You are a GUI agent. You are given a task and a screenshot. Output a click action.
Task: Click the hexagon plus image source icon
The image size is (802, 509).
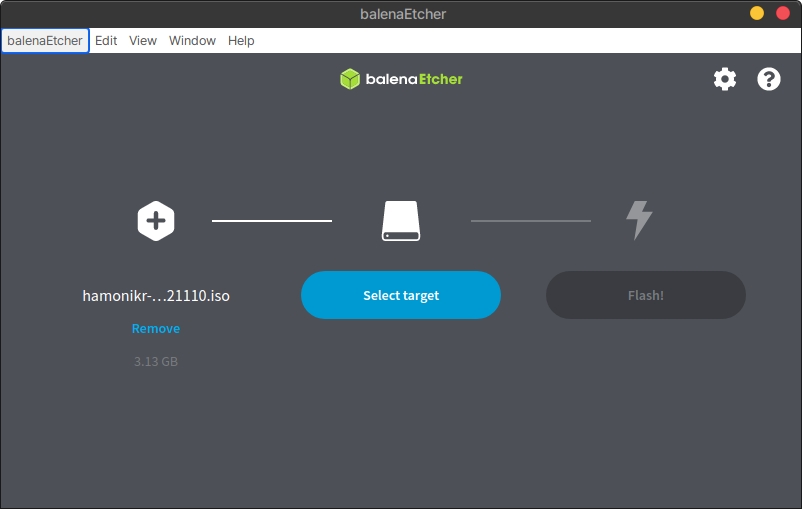click(156, 220)
